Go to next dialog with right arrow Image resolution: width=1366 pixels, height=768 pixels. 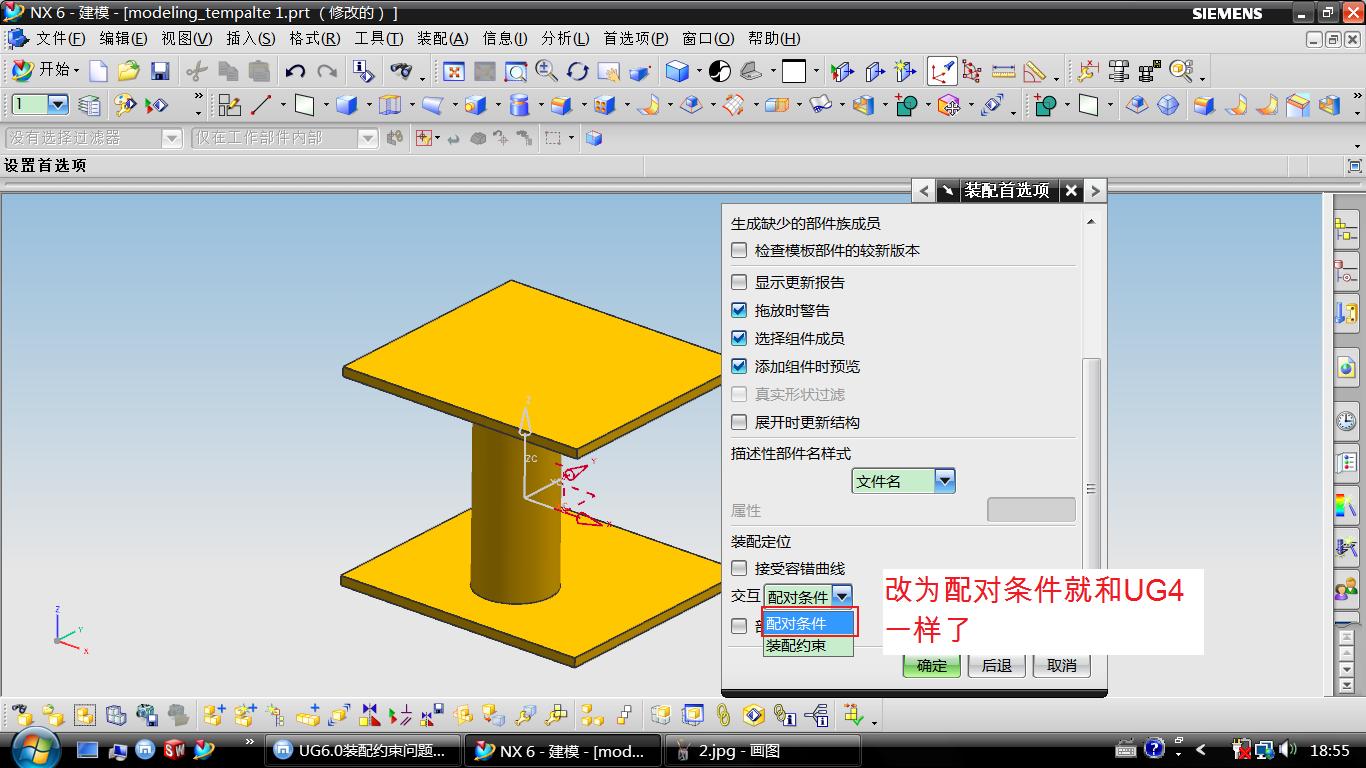[x=1095, y=190]
